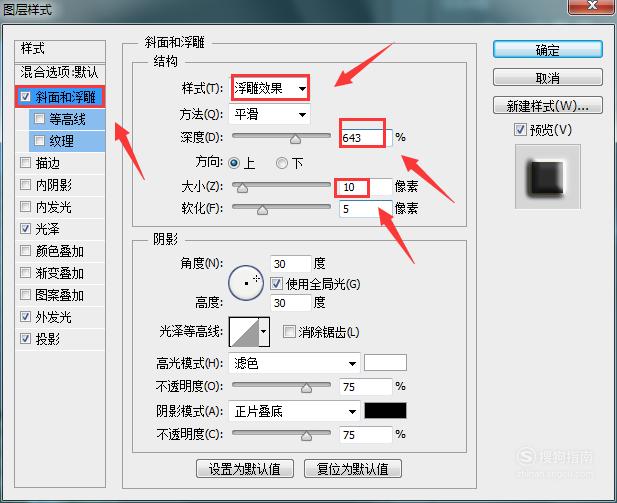The width and height of the screenshot is (617, 503).
Task: Enable the 内阴影 checkbox
Action: (x=26, y=185)
